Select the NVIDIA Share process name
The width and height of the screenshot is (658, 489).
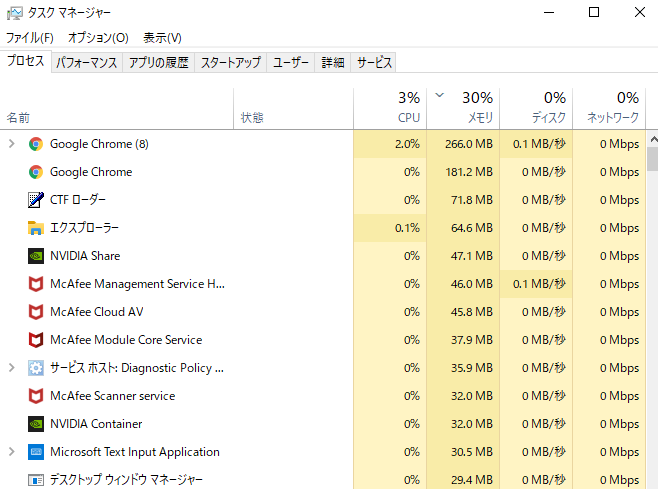(85, 256)
